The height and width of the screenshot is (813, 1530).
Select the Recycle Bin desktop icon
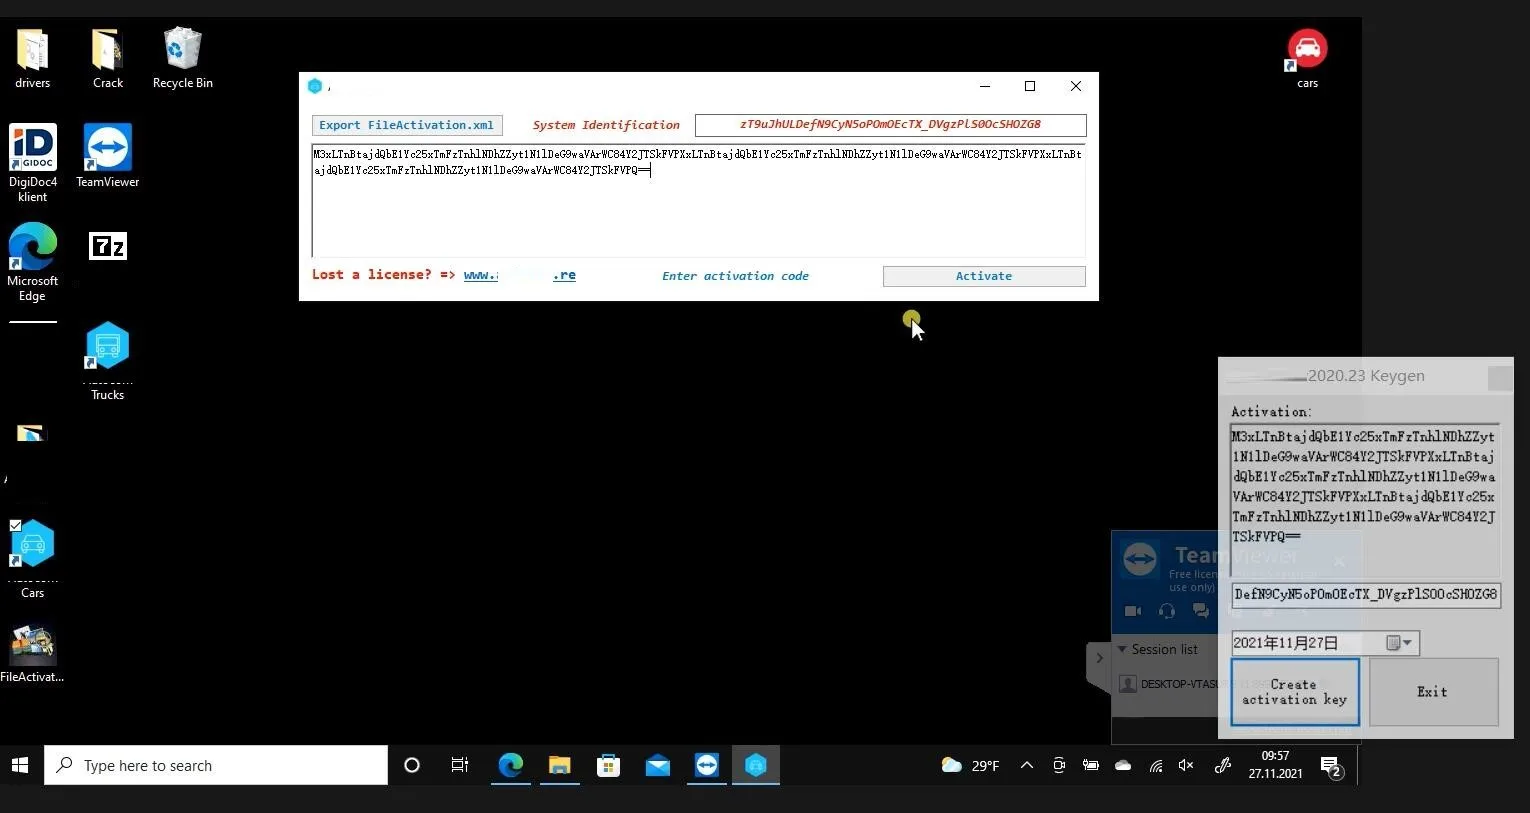click(x=182, y=59)
